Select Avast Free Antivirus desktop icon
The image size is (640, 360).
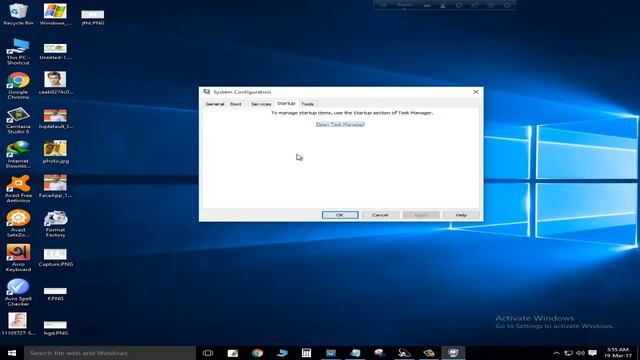tap(18, 189)
